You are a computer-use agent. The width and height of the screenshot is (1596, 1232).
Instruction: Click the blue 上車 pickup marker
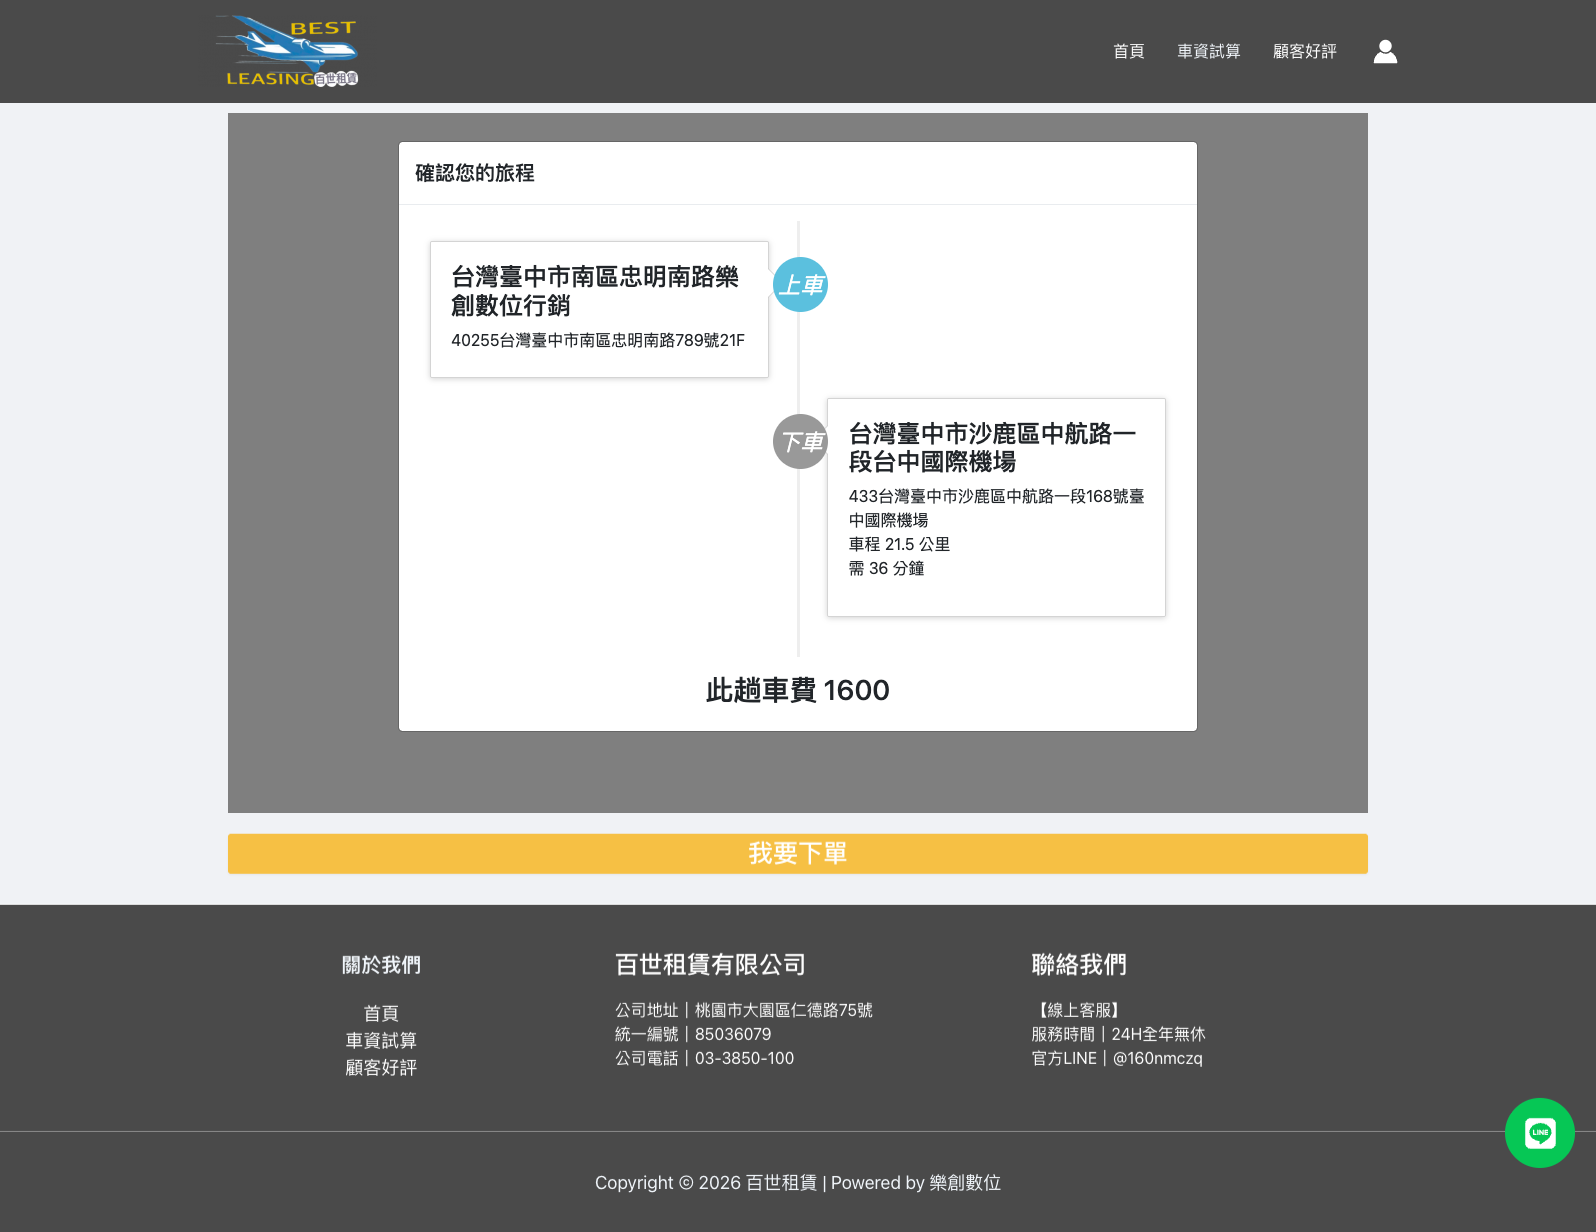point(800,285)
